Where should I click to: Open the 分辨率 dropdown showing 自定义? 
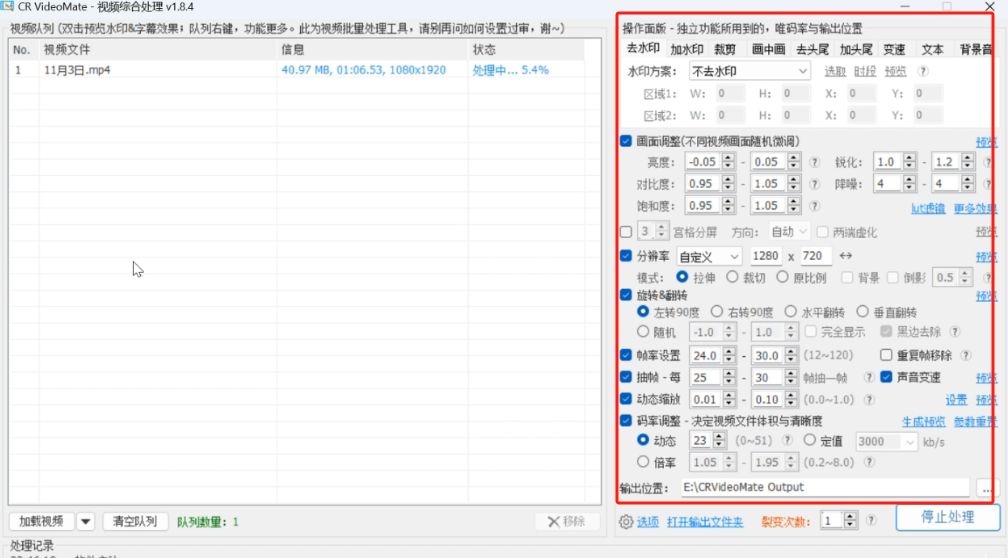pyautogui.click(x=709, y=256)
